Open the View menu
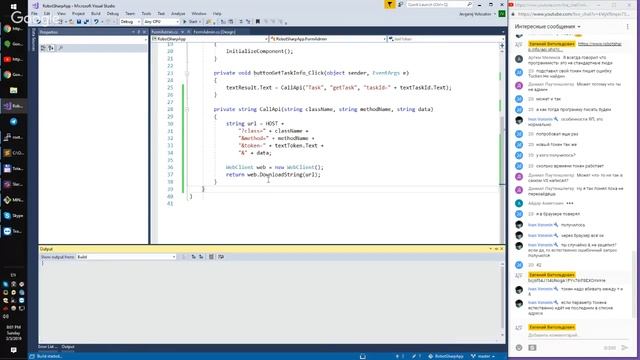Screen dimensions: 640x360 tap(61, 13)
